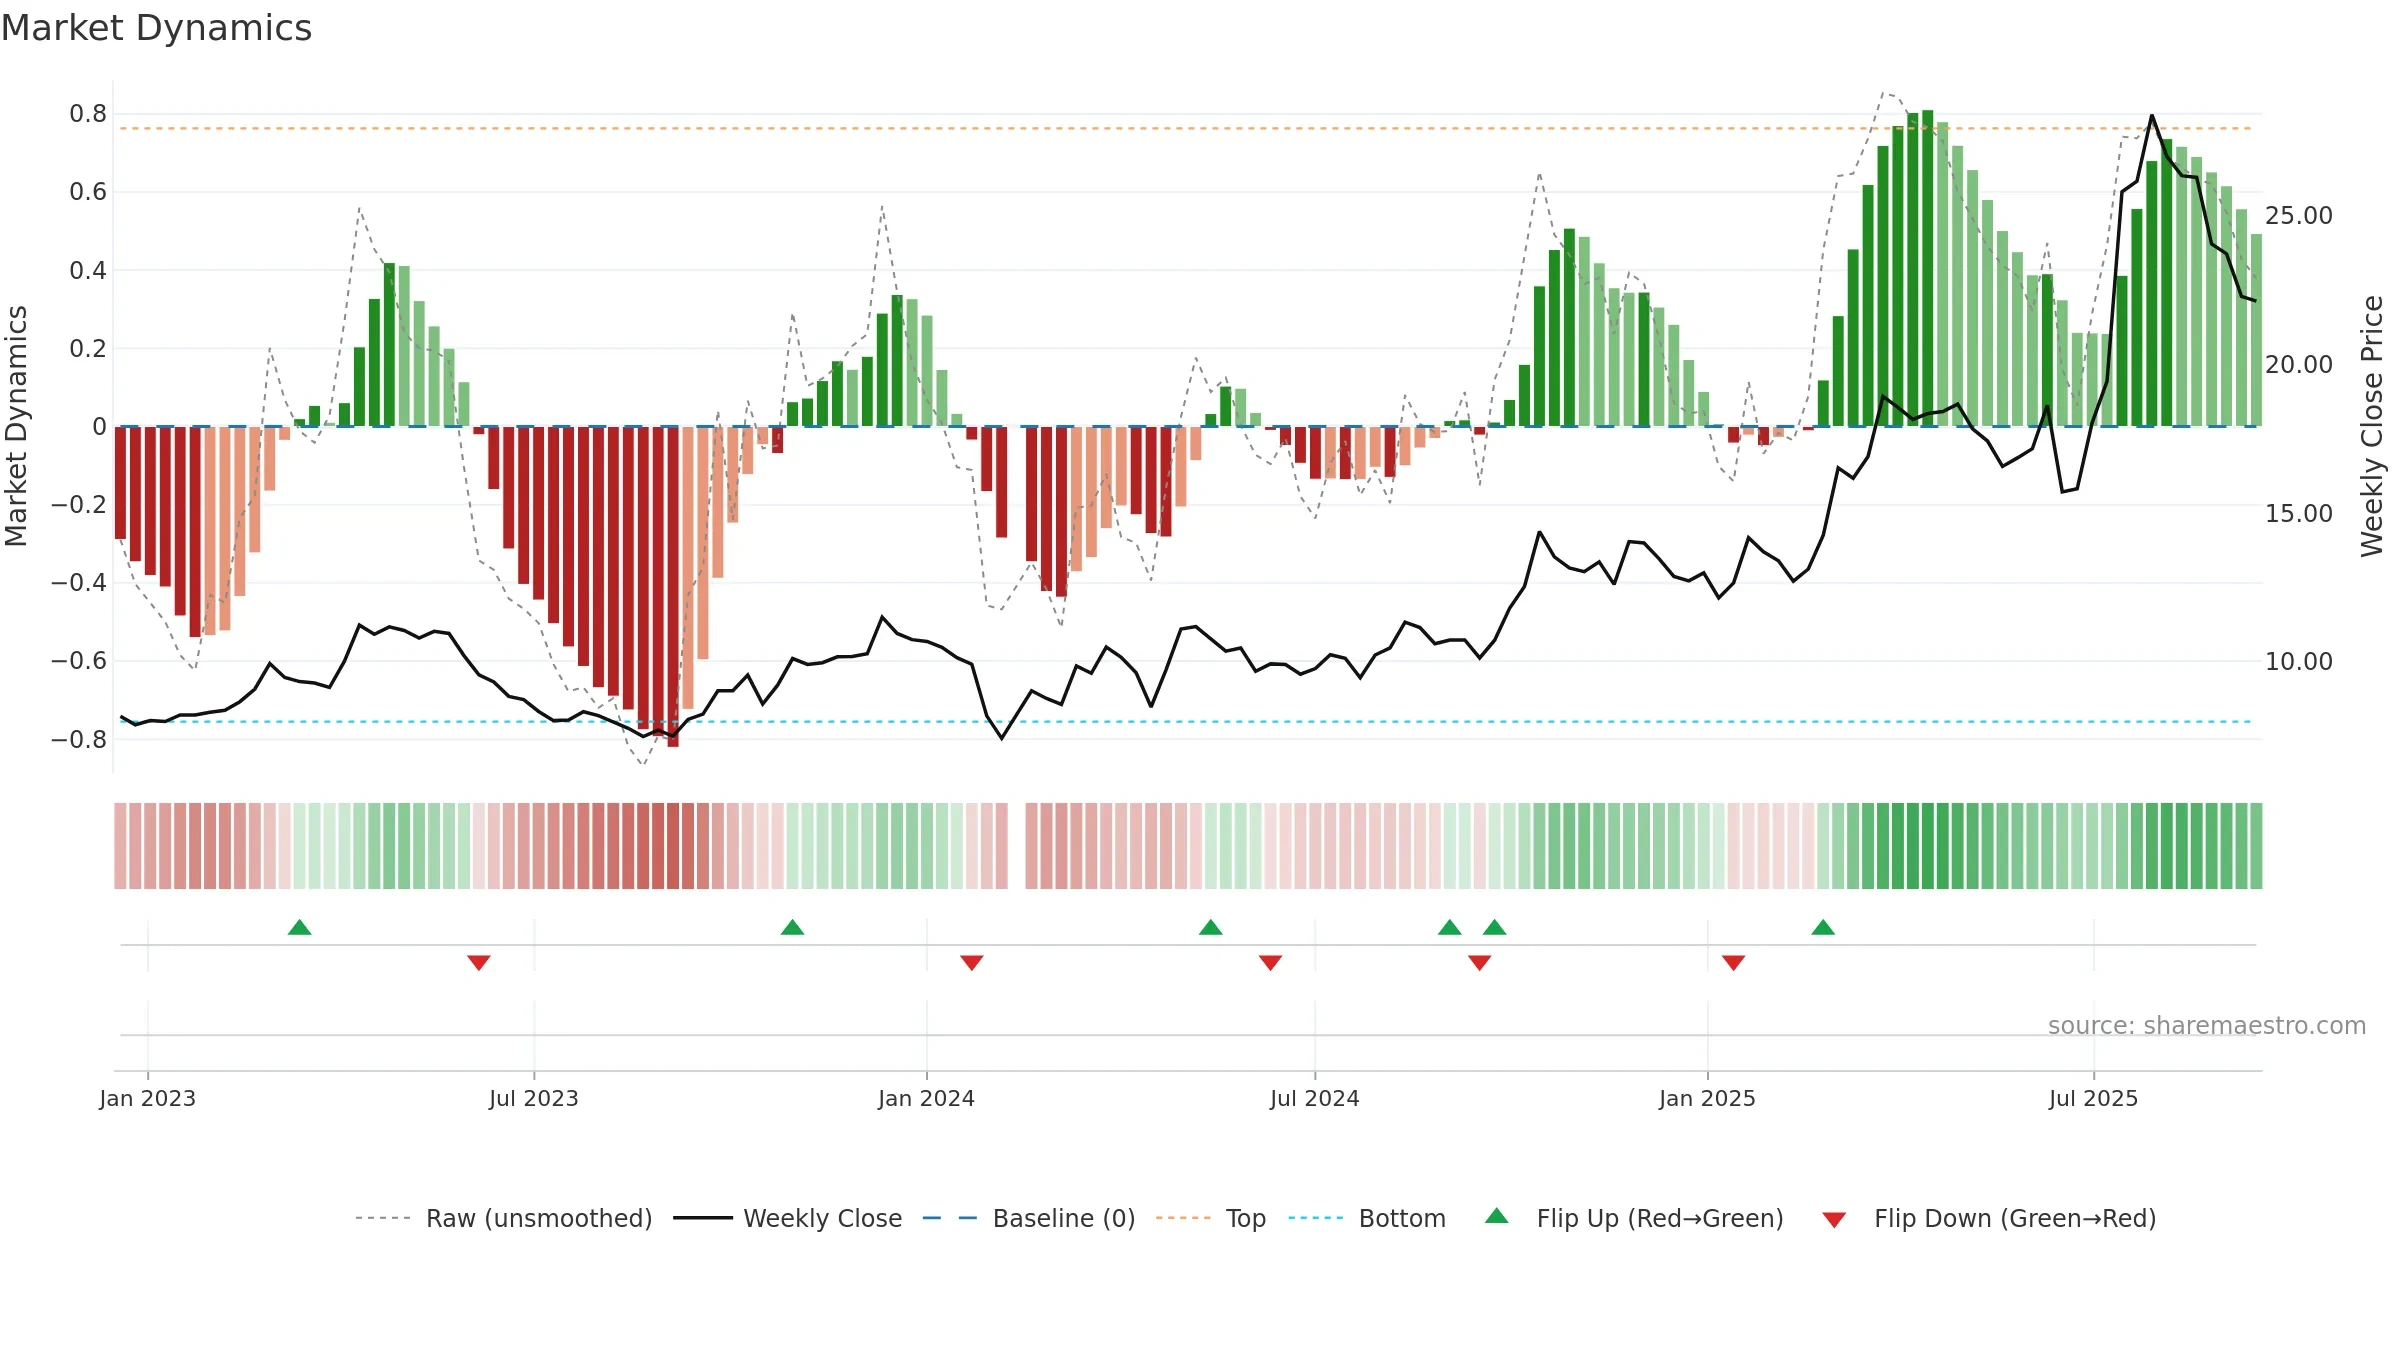This screenshot has width=2400, height=1350.
Task: Click the Jul 2025 x-axis label
Action: click(x=2094, y=1098)
